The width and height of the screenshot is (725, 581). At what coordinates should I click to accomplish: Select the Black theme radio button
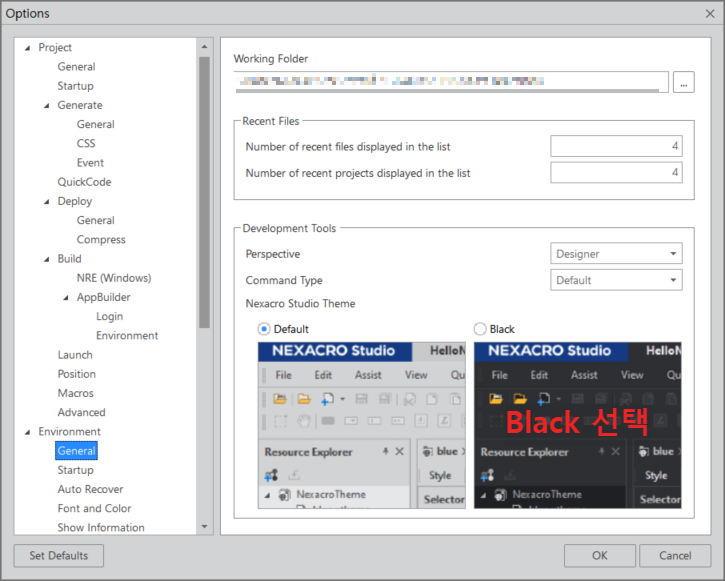click(480, 329)
